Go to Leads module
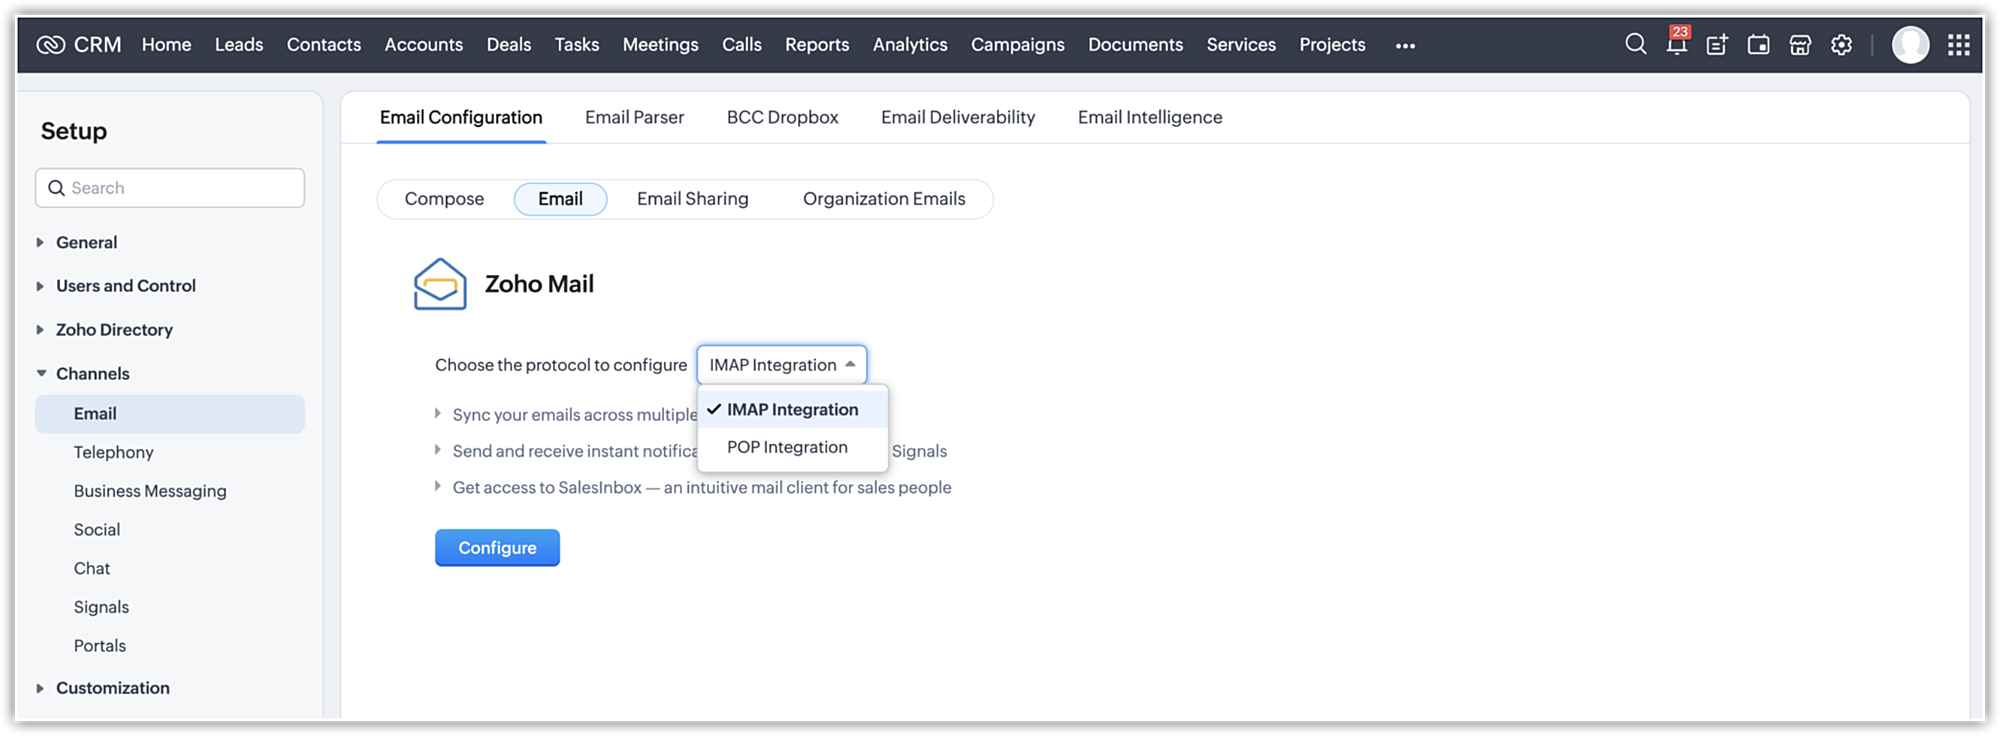The height and width of the screenshot is (736, 2000). click(x=239, y=45)
